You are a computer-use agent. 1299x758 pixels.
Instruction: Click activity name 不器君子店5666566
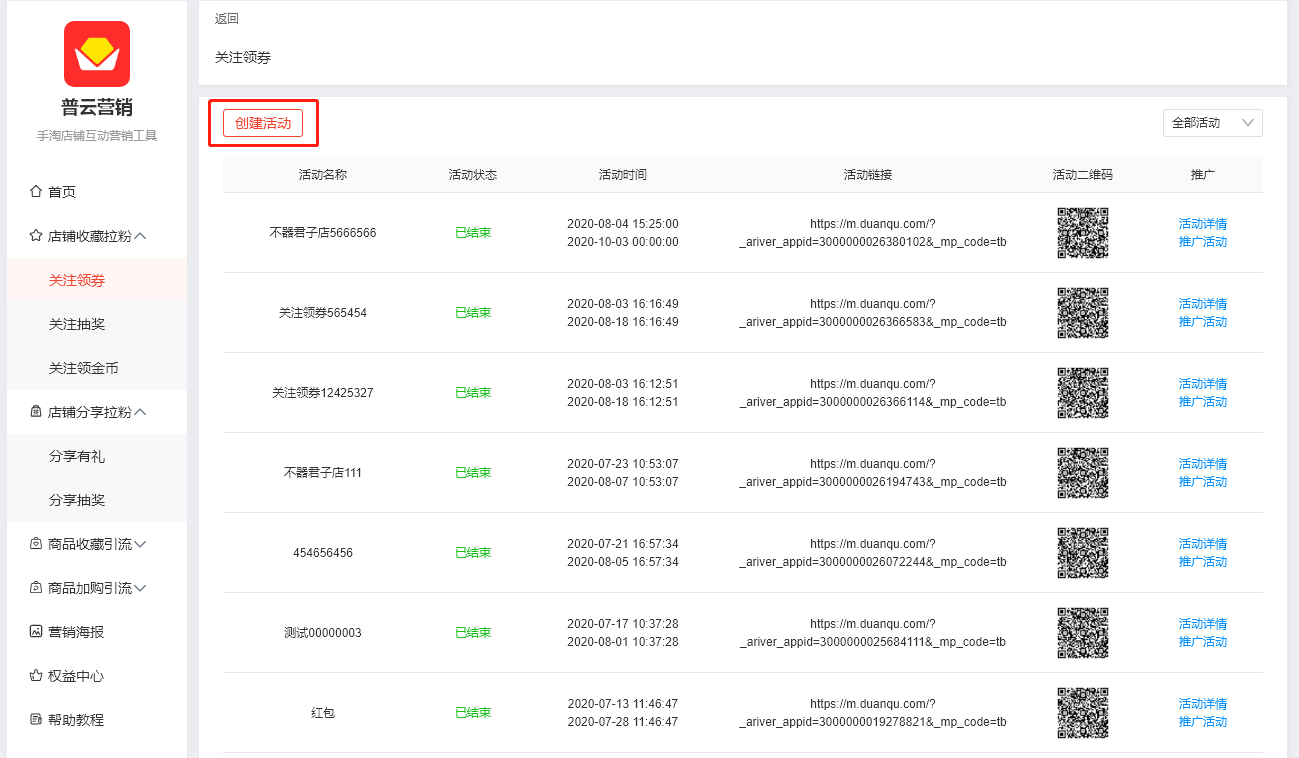click(323, 233)
